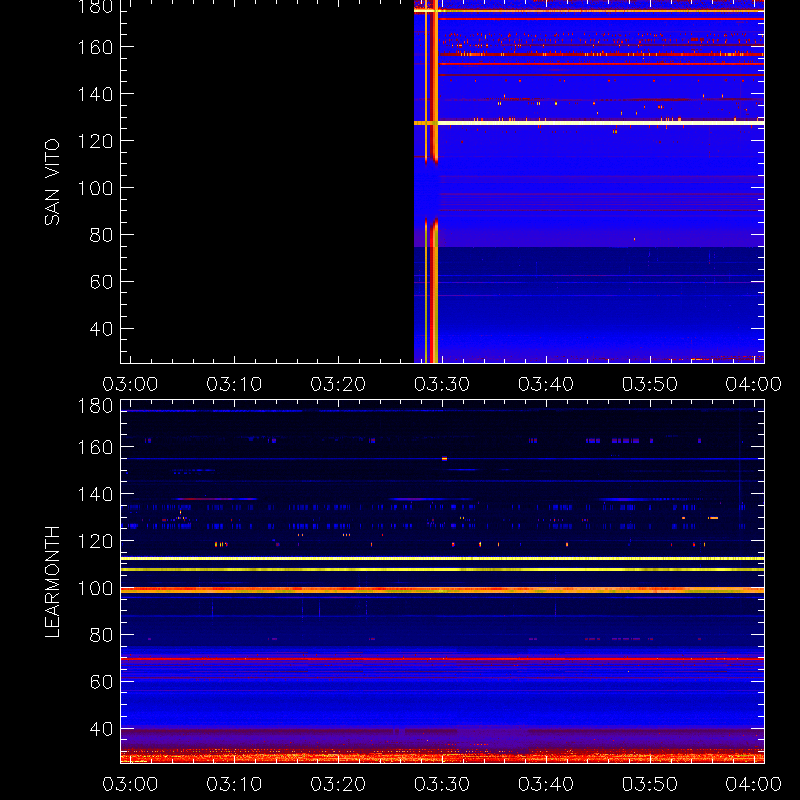Click the 03:40 time label under the San Vito panel

coord(546,384)
